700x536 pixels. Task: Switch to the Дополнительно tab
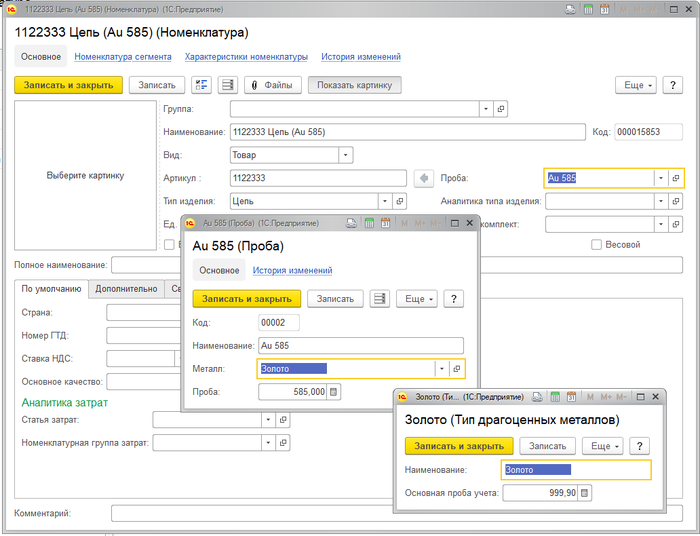[x=126, y=289]
